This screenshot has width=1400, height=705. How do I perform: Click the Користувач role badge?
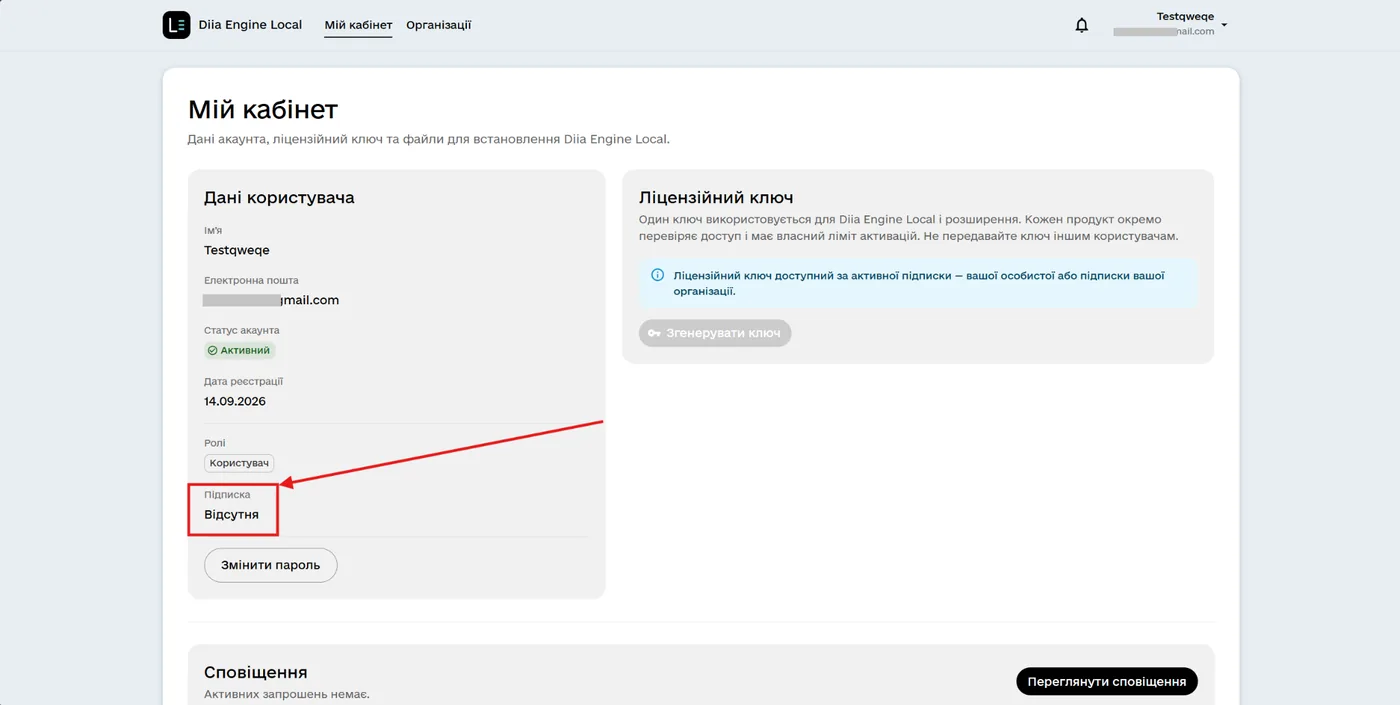coord(239,464)
